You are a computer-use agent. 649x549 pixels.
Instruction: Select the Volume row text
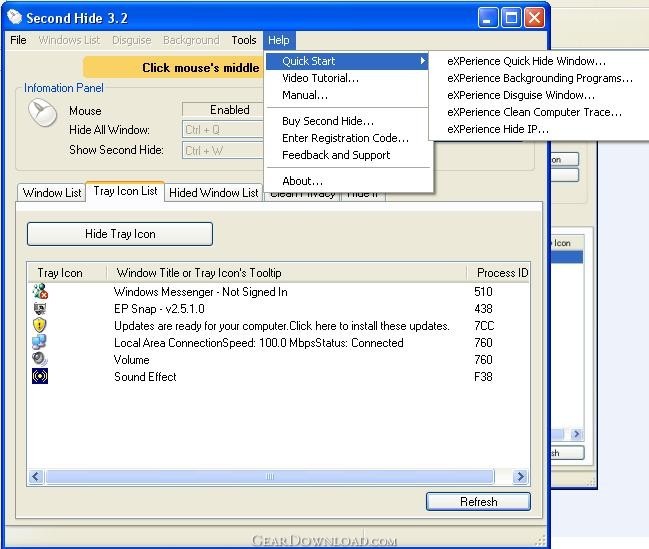tap(132, 360)
